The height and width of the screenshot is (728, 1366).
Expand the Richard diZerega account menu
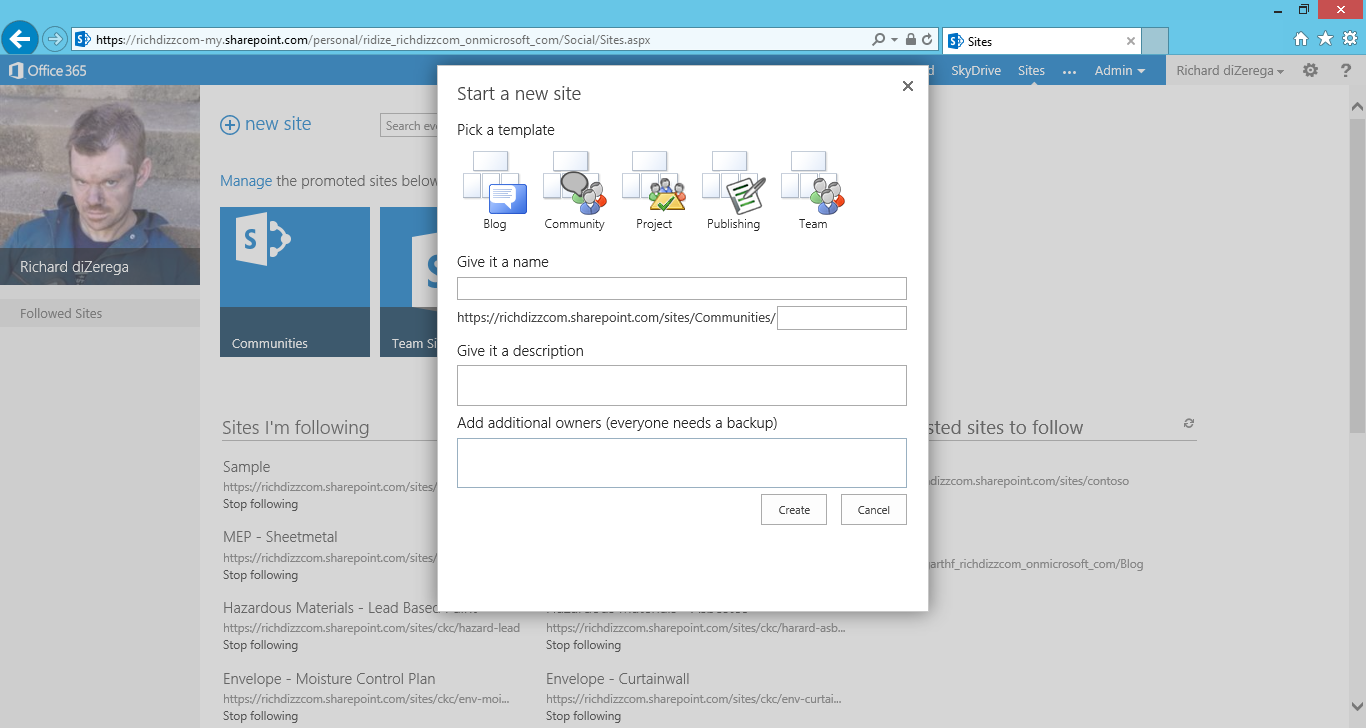1229,71
